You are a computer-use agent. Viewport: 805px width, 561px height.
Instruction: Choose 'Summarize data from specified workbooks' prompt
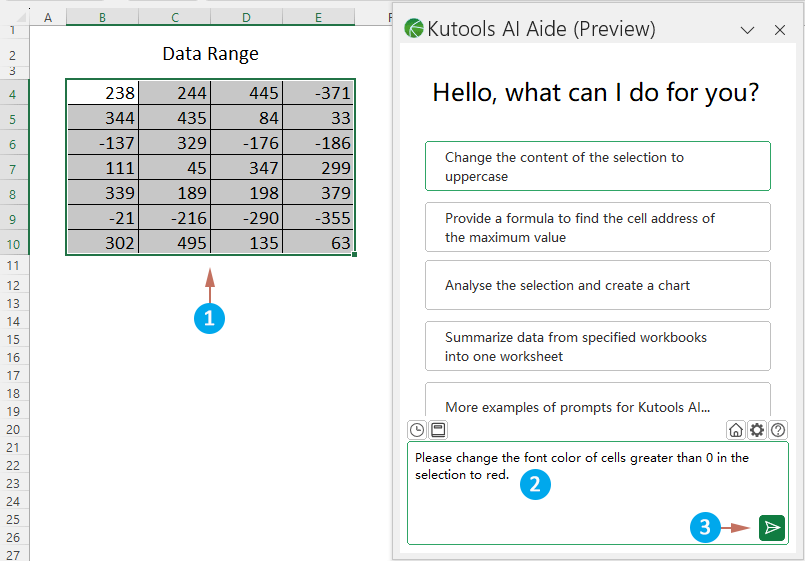click(x=597, y=346)
